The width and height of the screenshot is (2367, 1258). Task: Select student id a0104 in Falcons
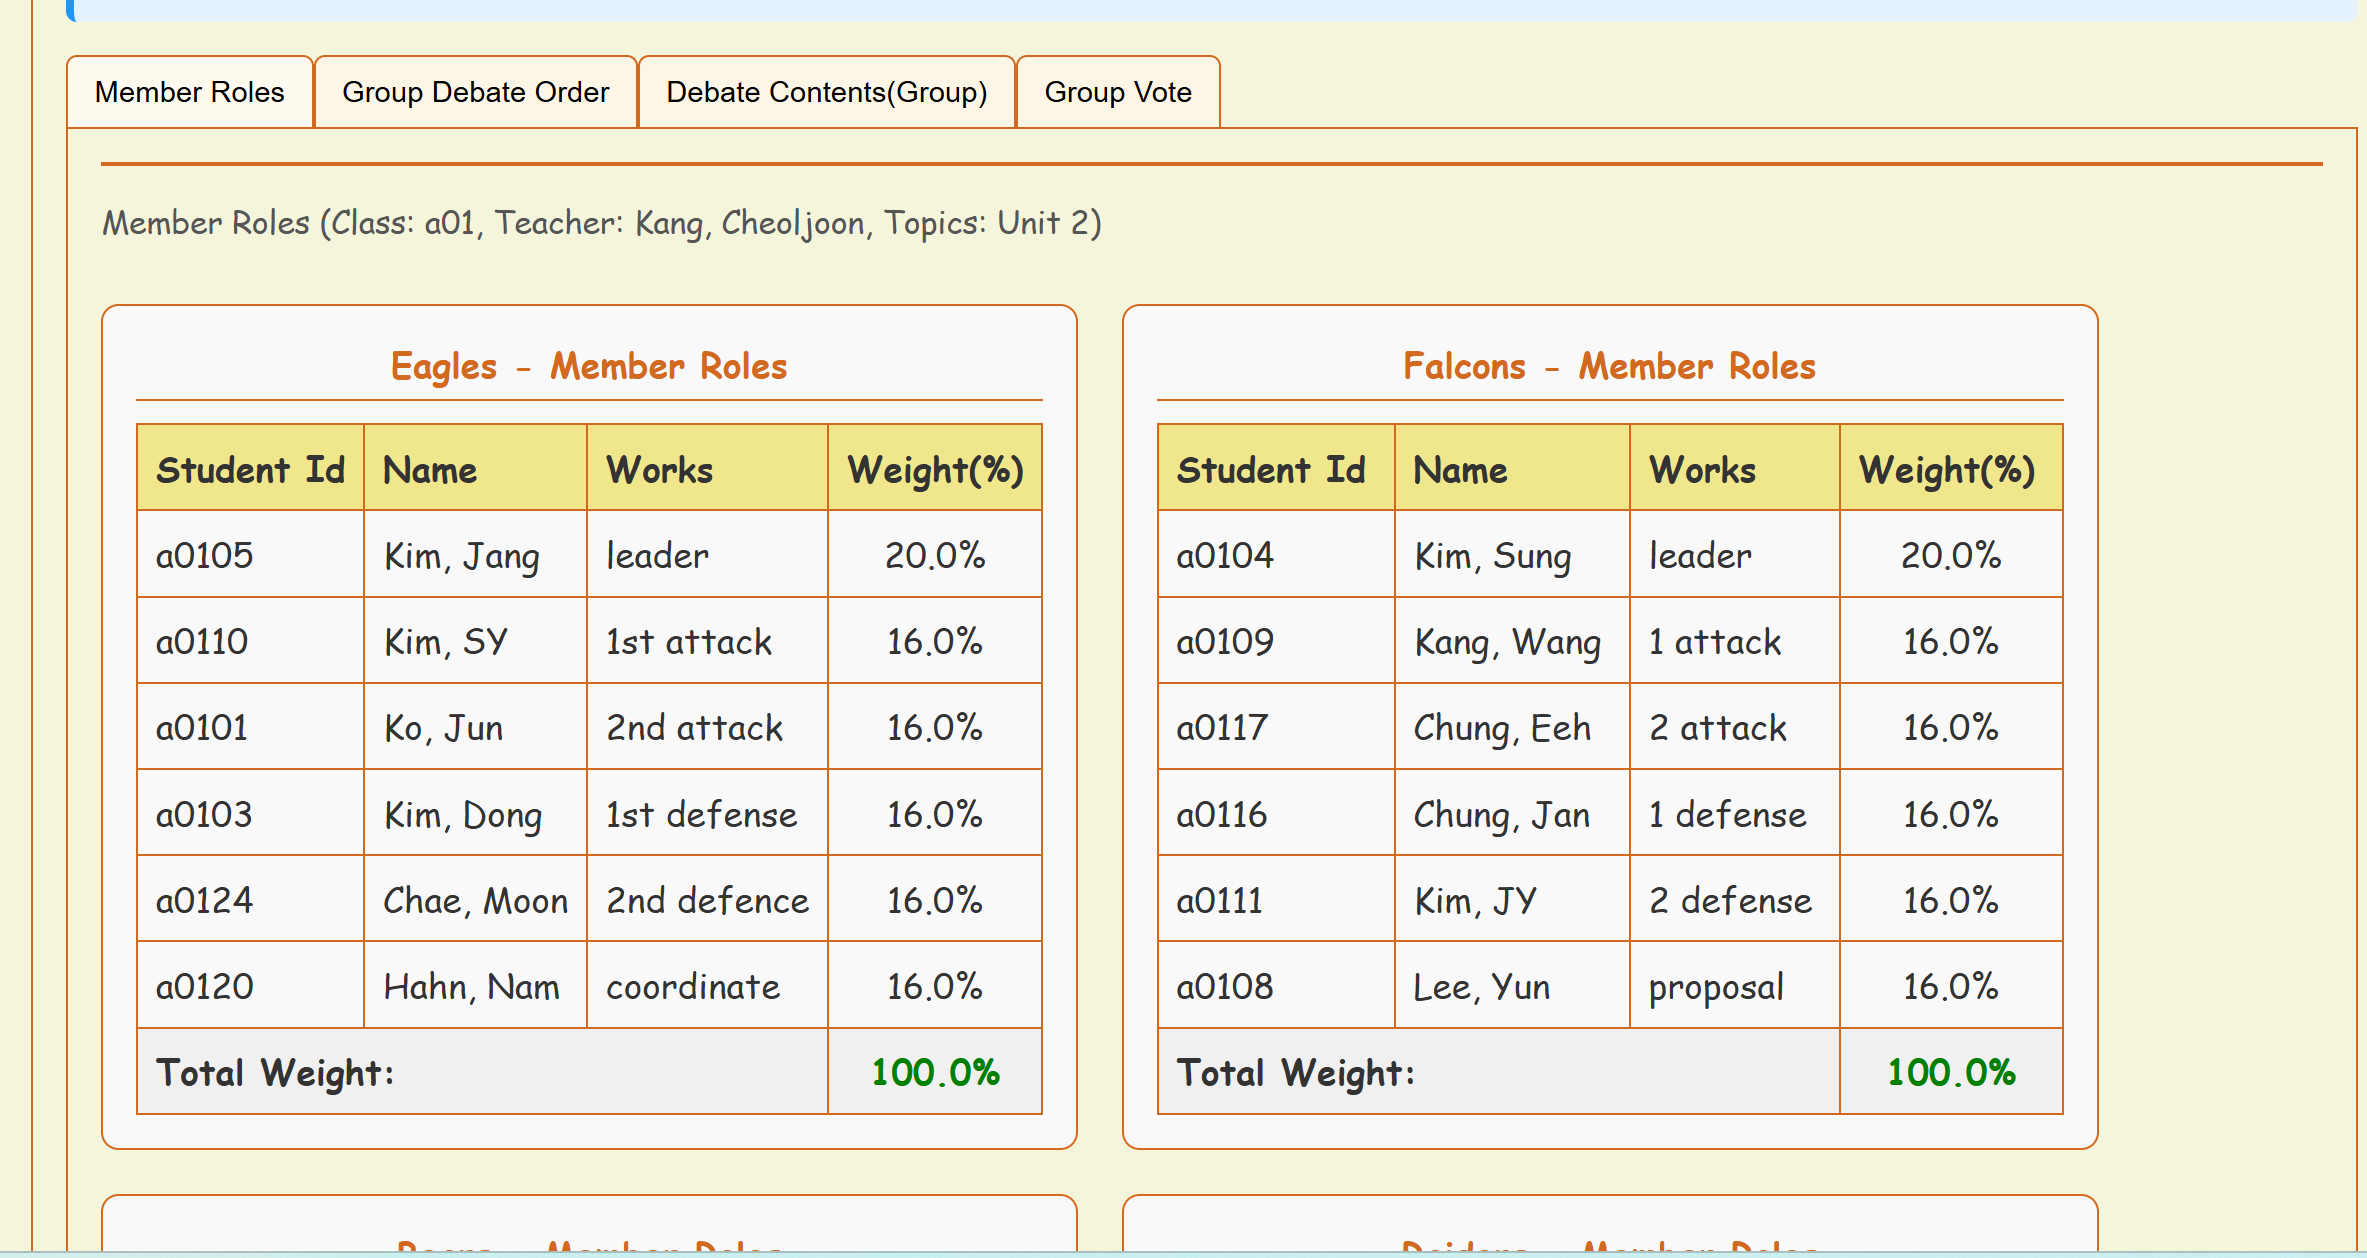click(x=1225, y=555)
